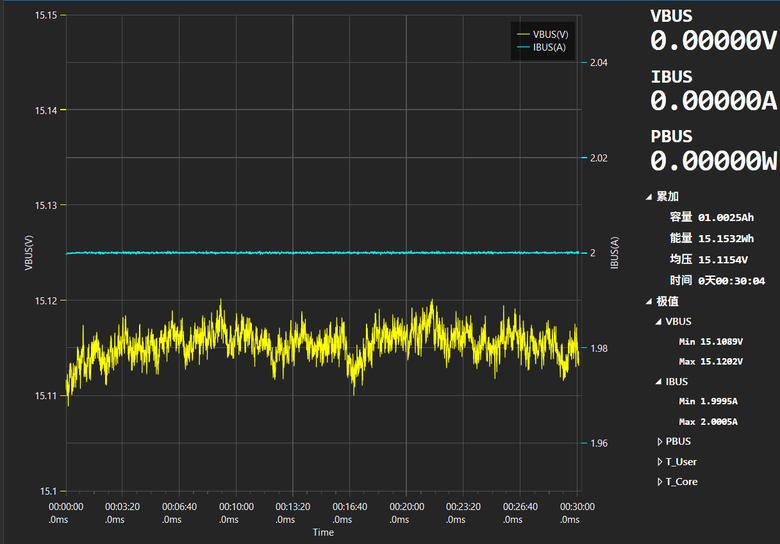This screenshot has width=780, height=544.
Task: Select IBUS Min 1.9995A row
Action: 708,401
